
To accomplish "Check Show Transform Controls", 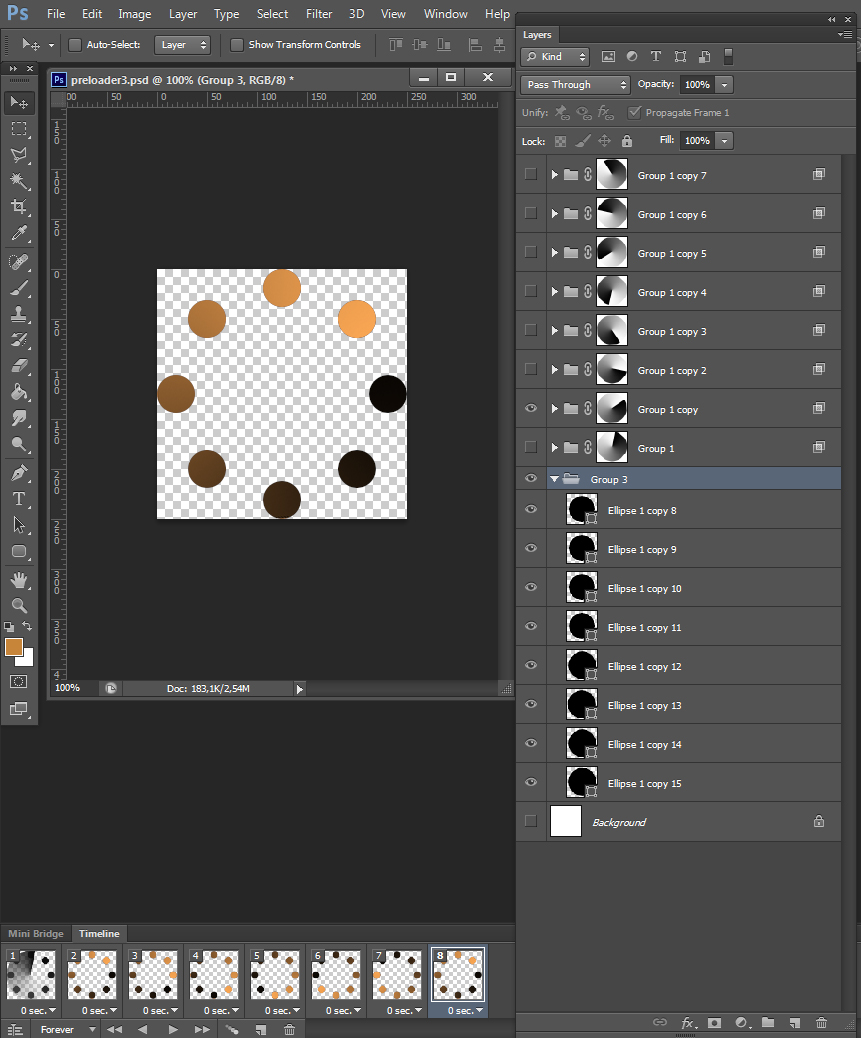I will pos(237,45).
